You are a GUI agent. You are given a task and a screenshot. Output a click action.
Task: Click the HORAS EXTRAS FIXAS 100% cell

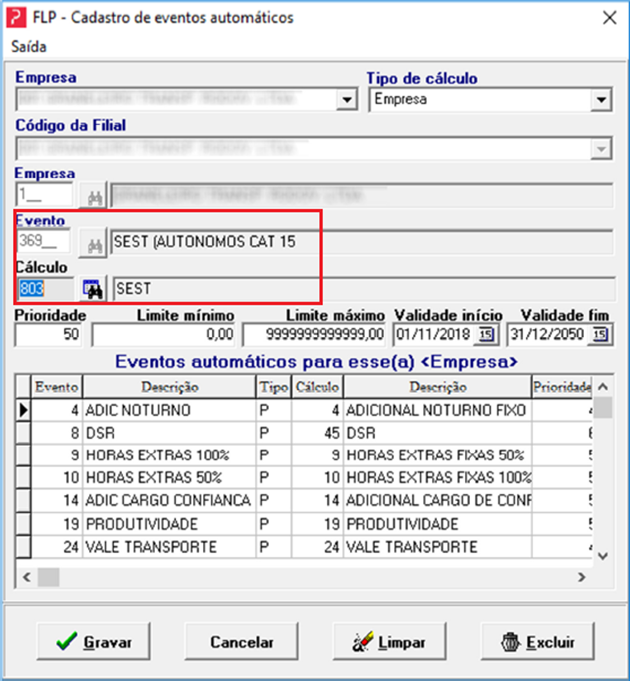coord(438,478)
